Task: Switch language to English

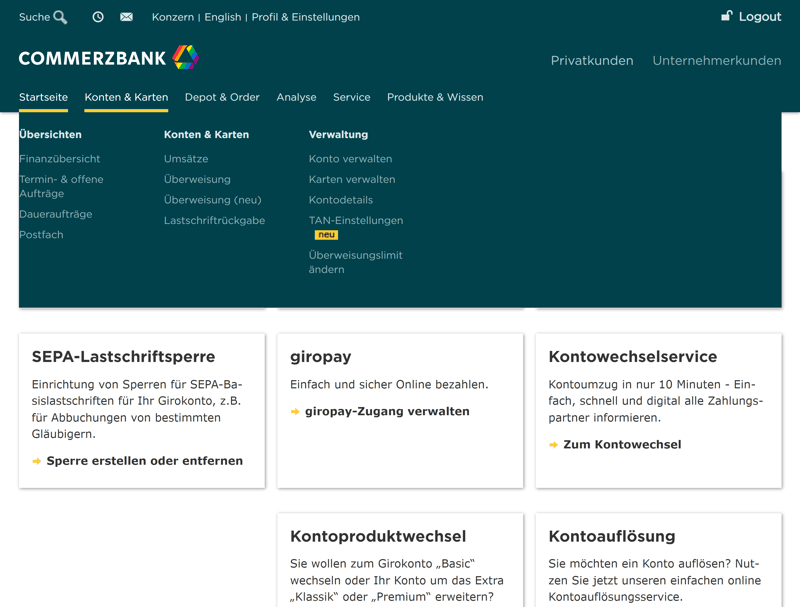Action: coord(222,17)
